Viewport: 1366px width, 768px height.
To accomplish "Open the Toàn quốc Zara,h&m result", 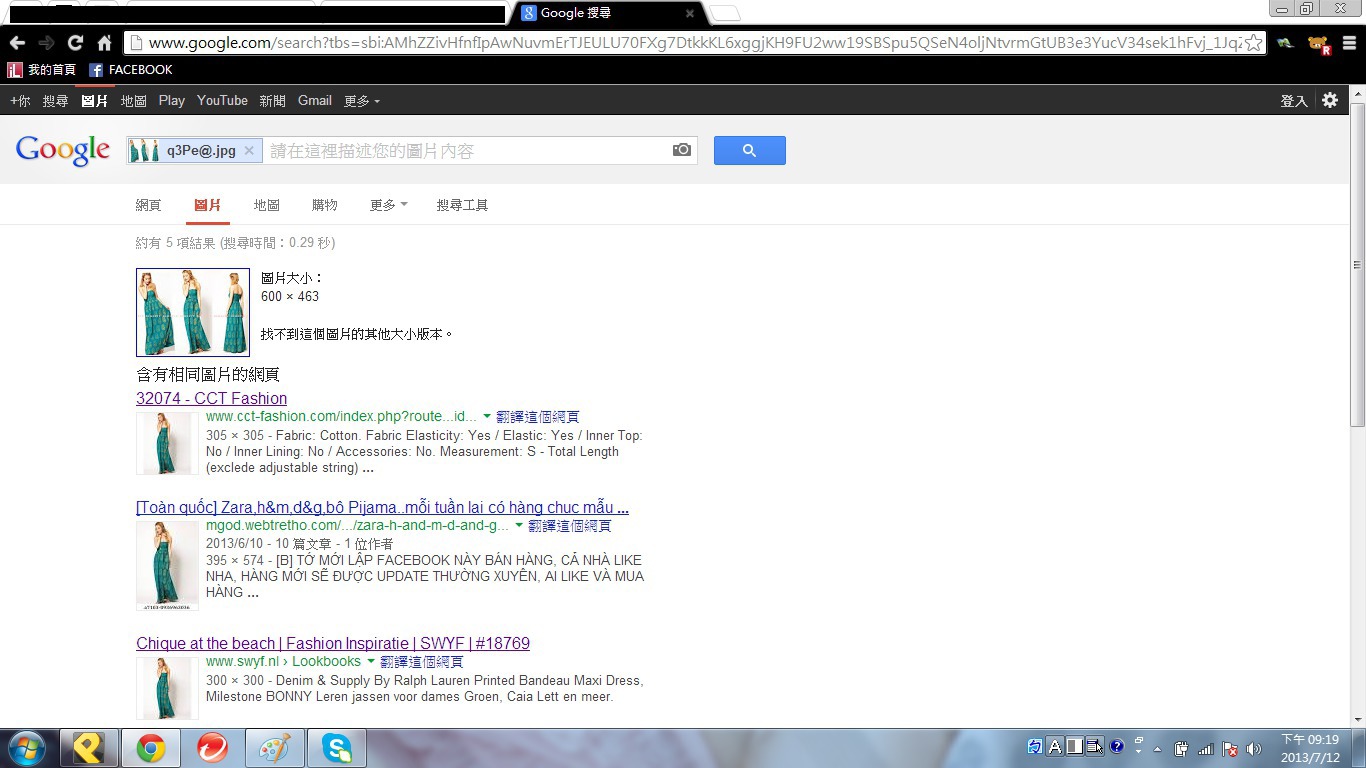I will 382,507.
